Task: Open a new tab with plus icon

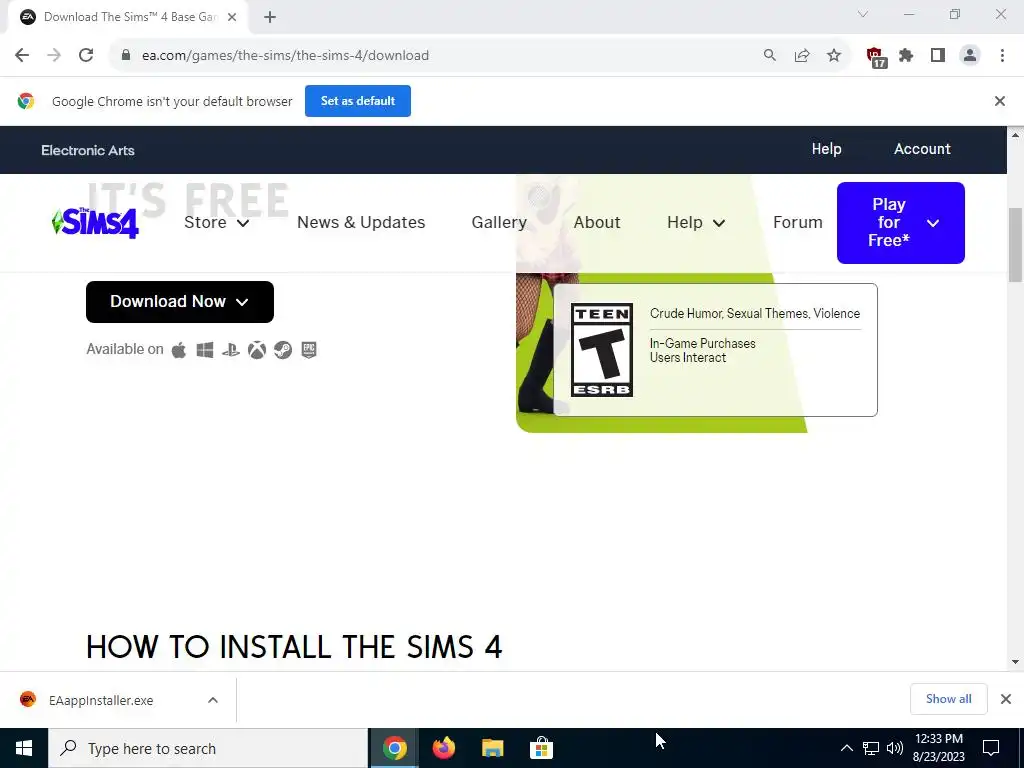Action: click(x=270, y=18)
